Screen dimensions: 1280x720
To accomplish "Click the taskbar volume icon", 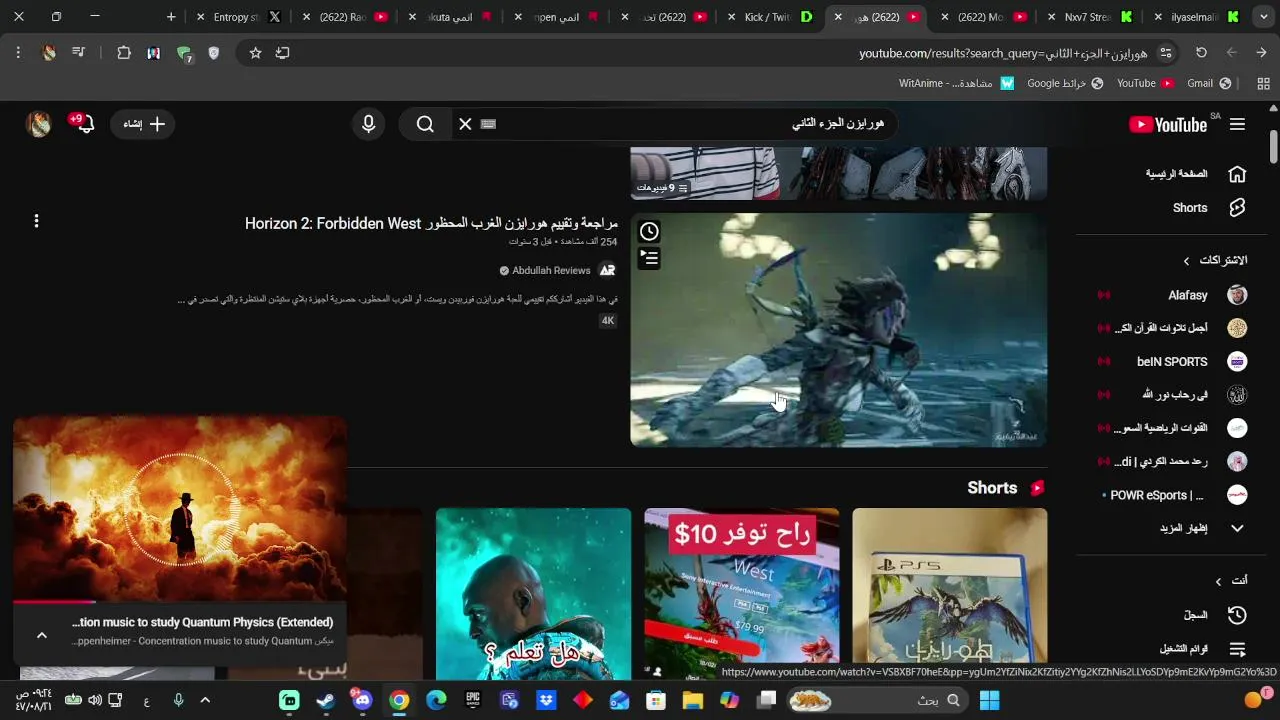I will 94,701.
